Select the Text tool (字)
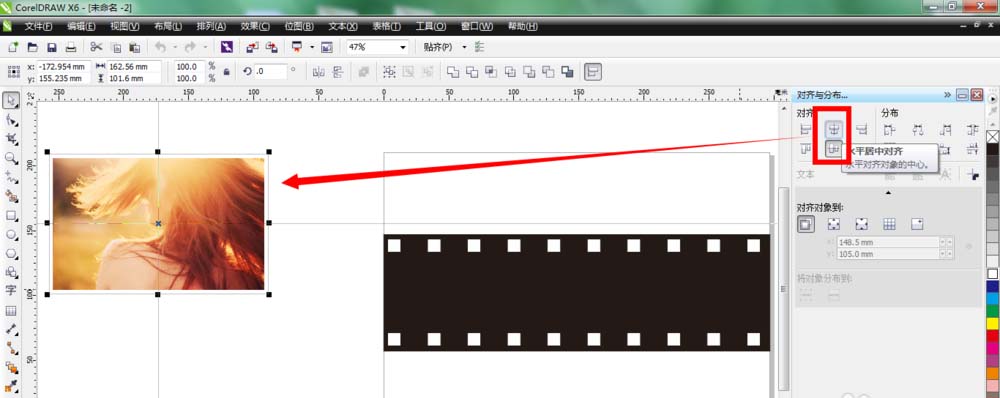 pyautogui.click(x=11, y=291)
